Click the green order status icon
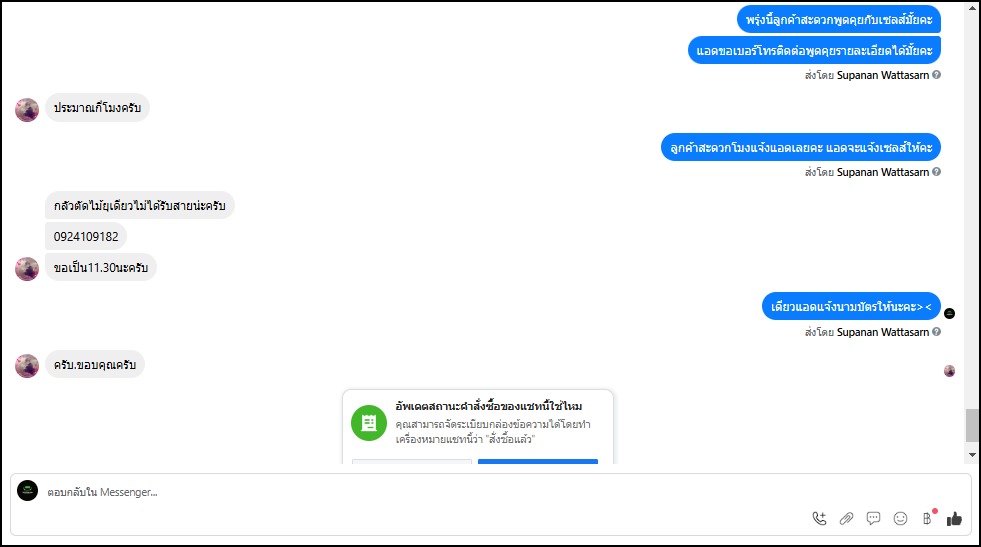The height and width of the screenshot is (547, 981). coord(369,423)
